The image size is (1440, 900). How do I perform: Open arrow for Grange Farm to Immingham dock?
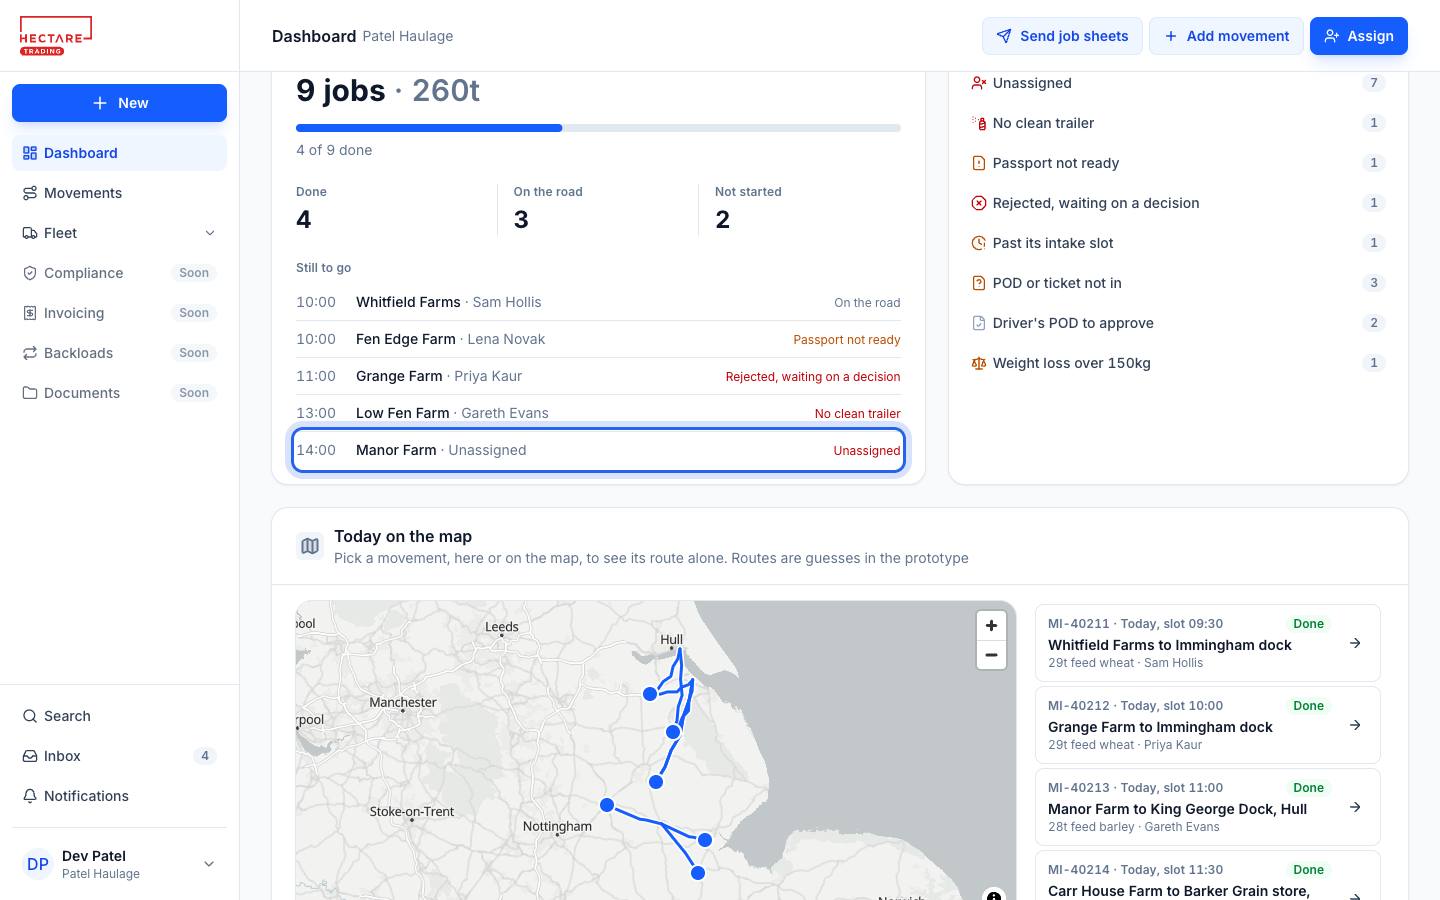click(x=1355, y=725)
